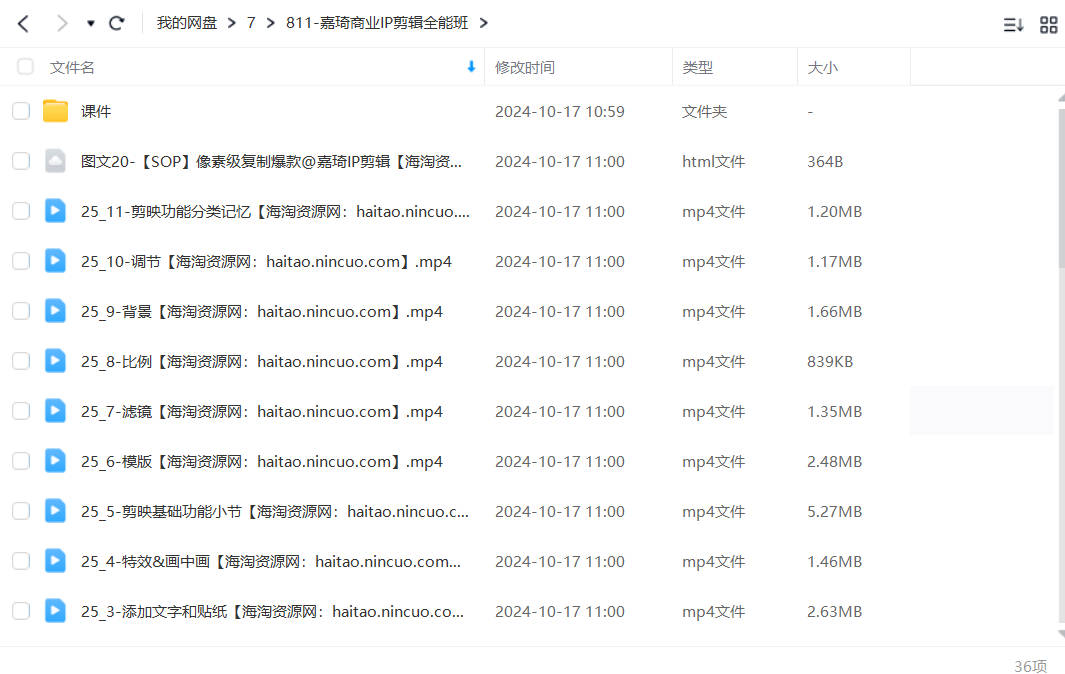
Task: Open the 课件 folder name
Action: (x=96, y=111)
